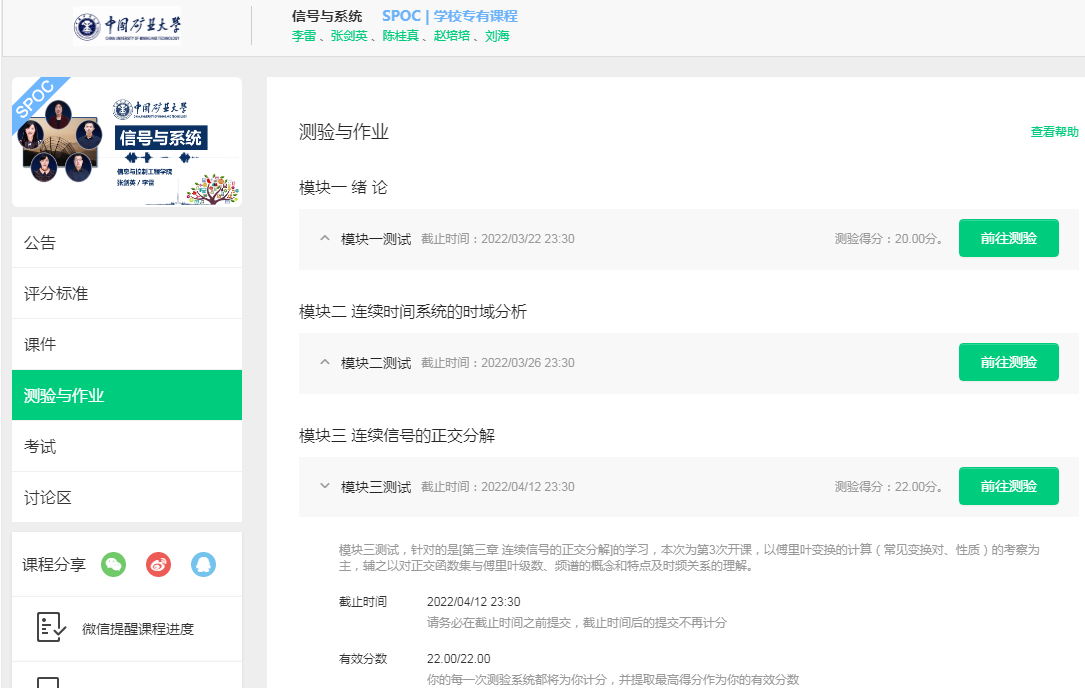
Task: Click 前往测验 for 模块一测试
Action: (1008, 238)
